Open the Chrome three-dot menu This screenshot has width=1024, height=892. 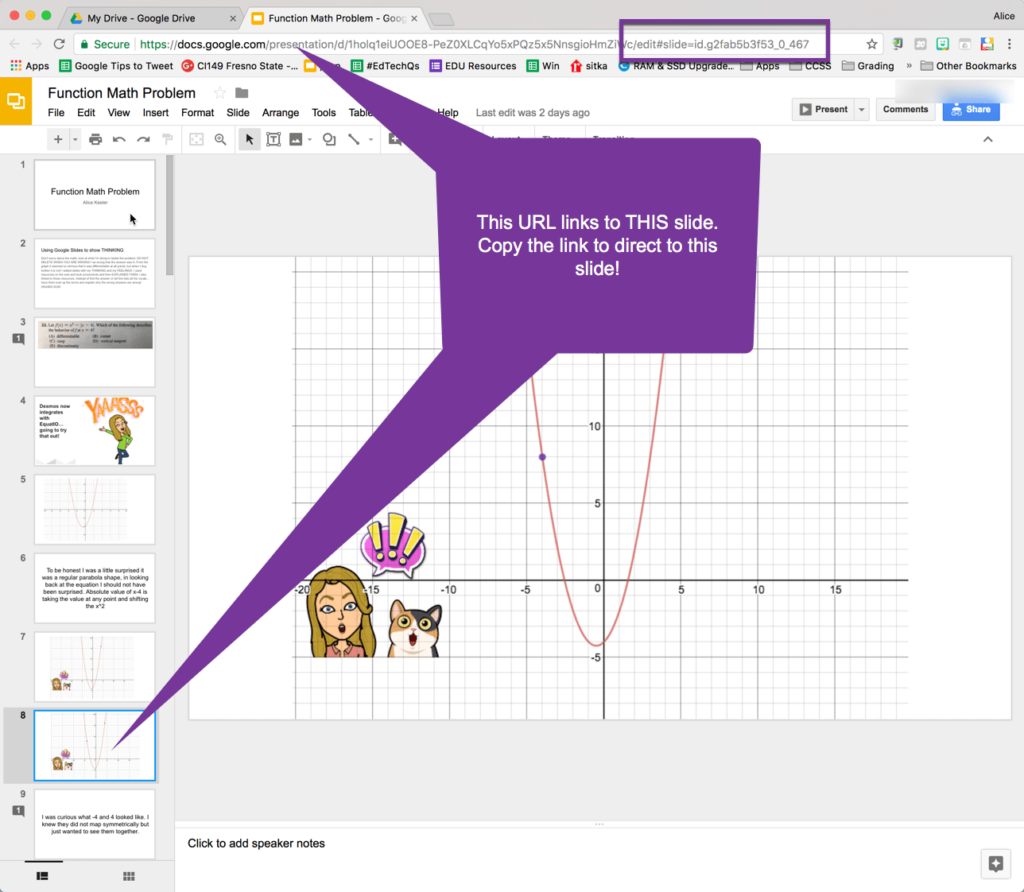pyautogui.click(x=1010, y=44)
